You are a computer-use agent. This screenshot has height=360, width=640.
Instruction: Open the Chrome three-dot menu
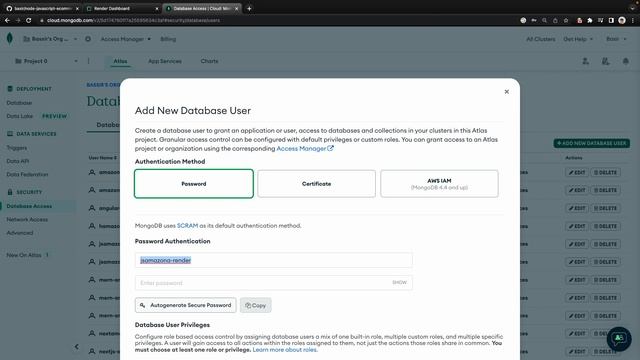[633, 20]
